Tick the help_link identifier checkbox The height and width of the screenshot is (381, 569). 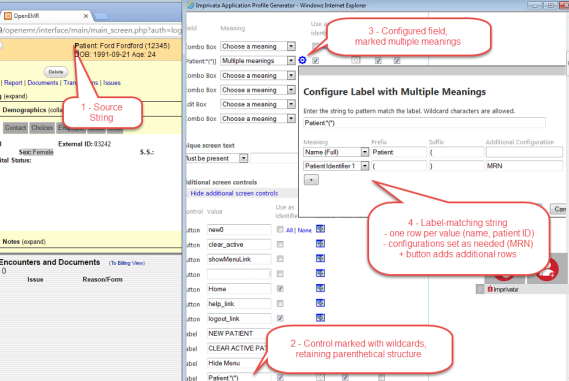pyautogui.click(x=280, y=304)
